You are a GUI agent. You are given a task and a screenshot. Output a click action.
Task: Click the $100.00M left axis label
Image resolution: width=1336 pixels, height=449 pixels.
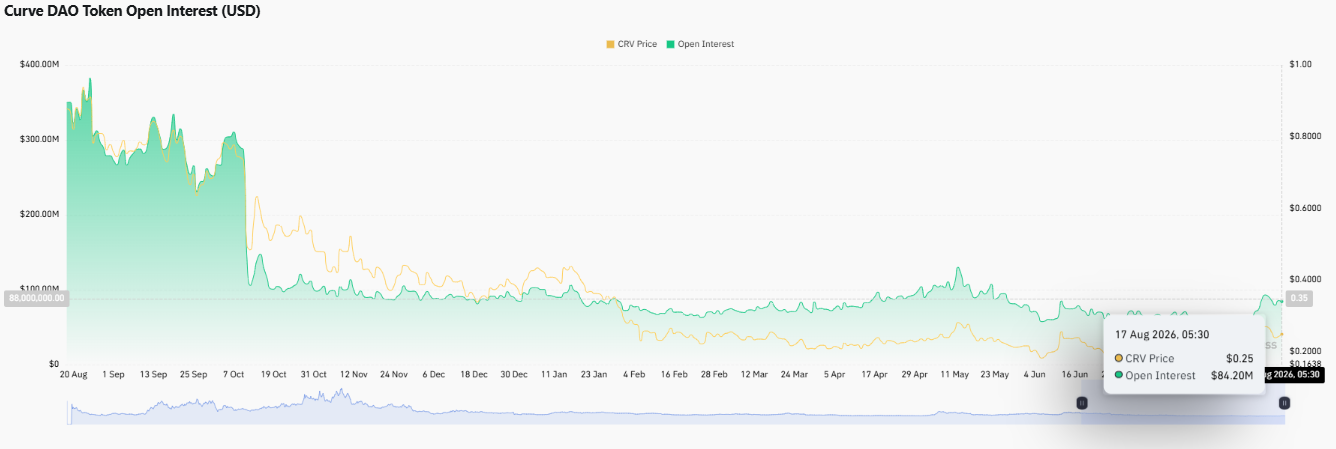tap(39, 288)
